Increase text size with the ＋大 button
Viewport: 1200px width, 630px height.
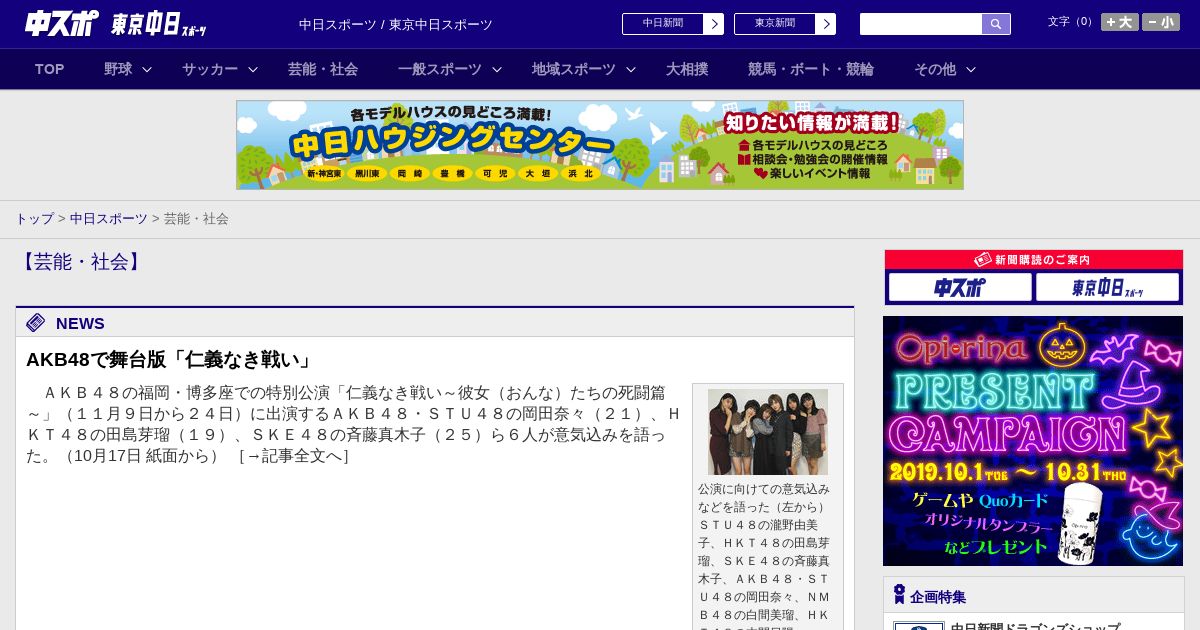pyautogui.click(x=1120, y=22)
